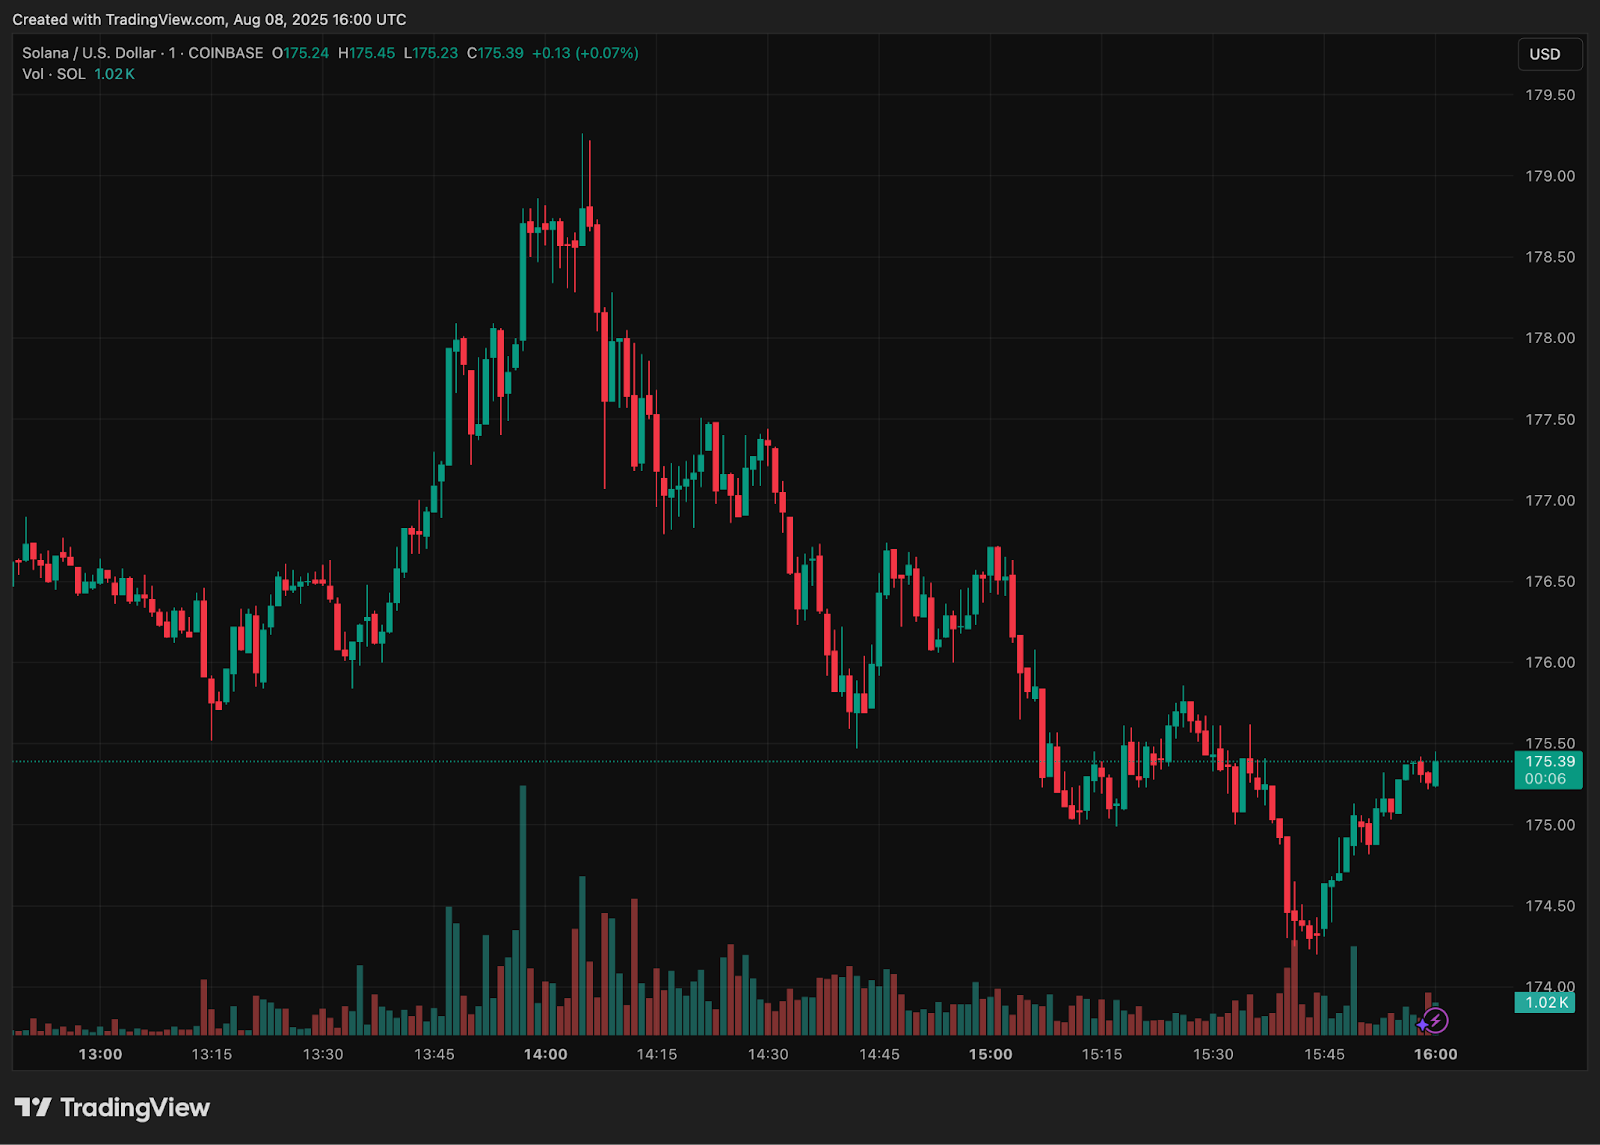This screenshot has height=1145, width=1600.
Task: Click the 177.00 price scale label
Action: pyautogui.click(x=1550, y=500)
